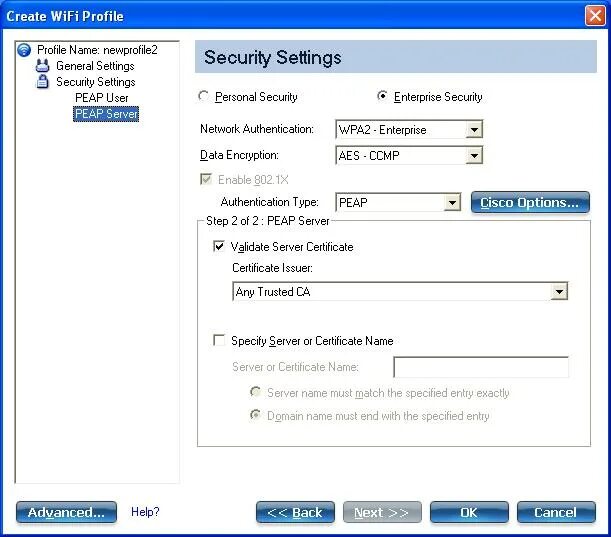The width and height of the screenshot is (611, 537).
Task: Click the Network Authentication: label
Action: pos(257,129)
